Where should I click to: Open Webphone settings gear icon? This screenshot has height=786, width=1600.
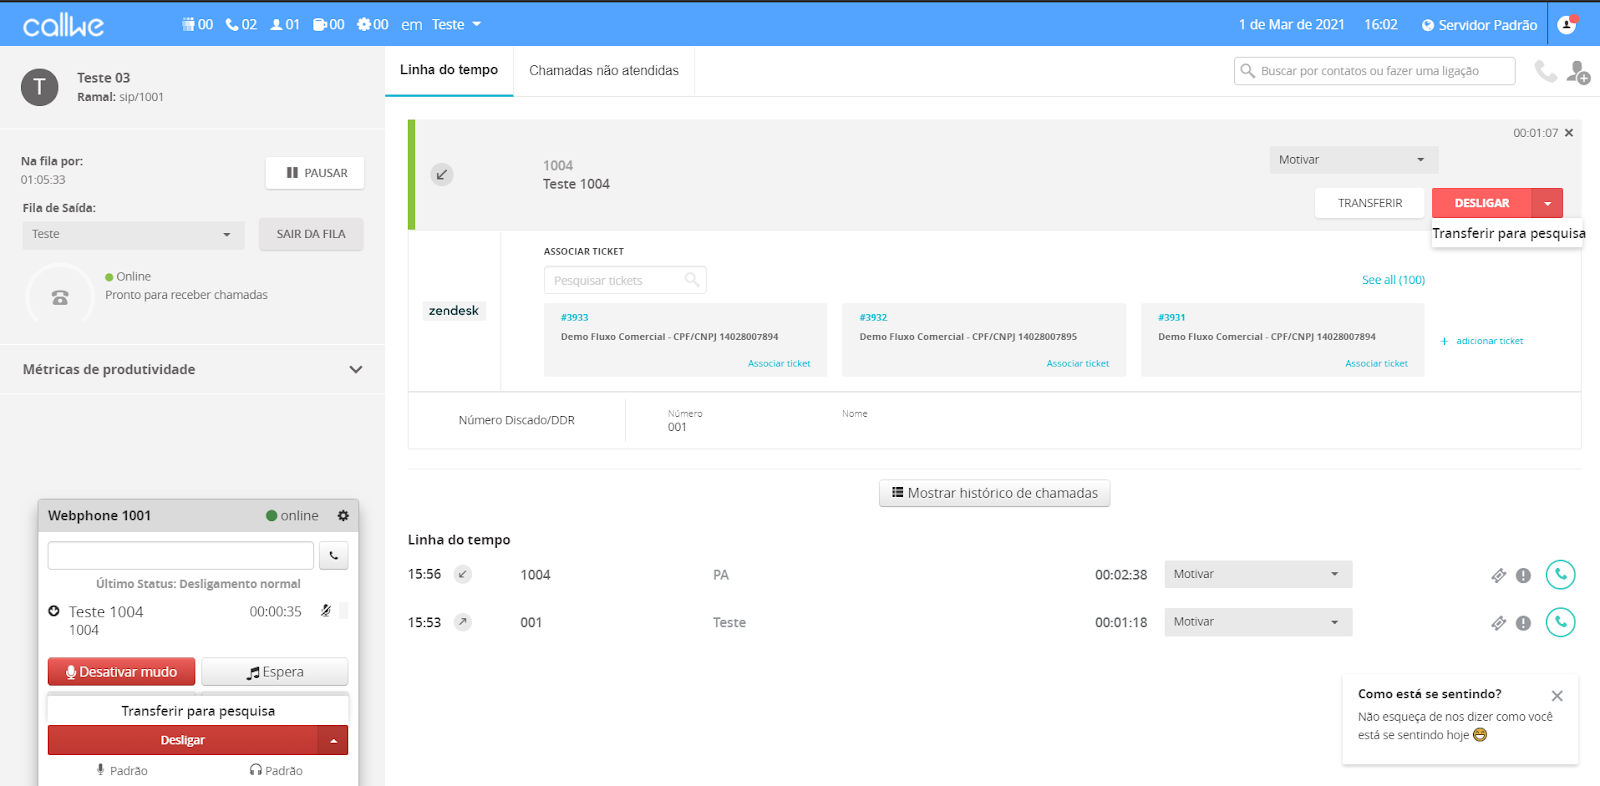coord(343,516)
